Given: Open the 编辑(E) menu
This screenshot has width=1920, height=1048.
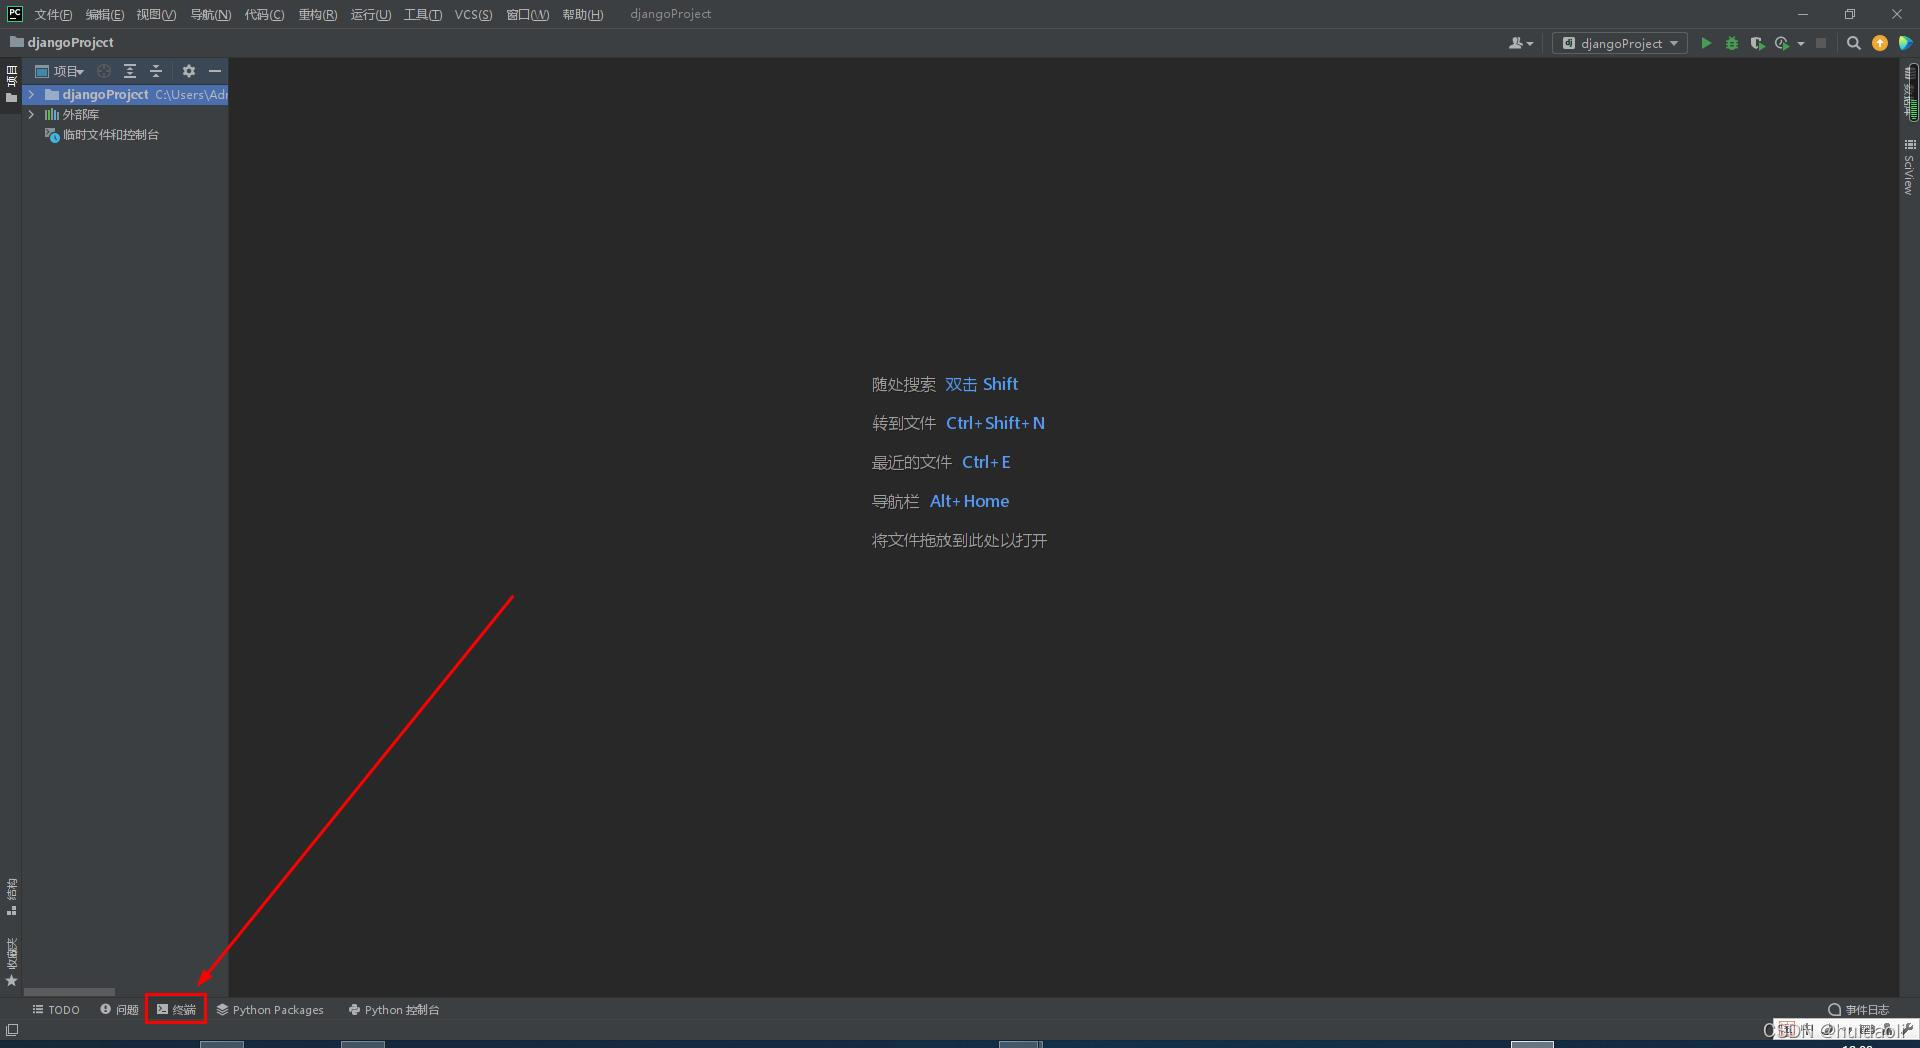Looking at the screenshot, I should (x=105, y=14).
